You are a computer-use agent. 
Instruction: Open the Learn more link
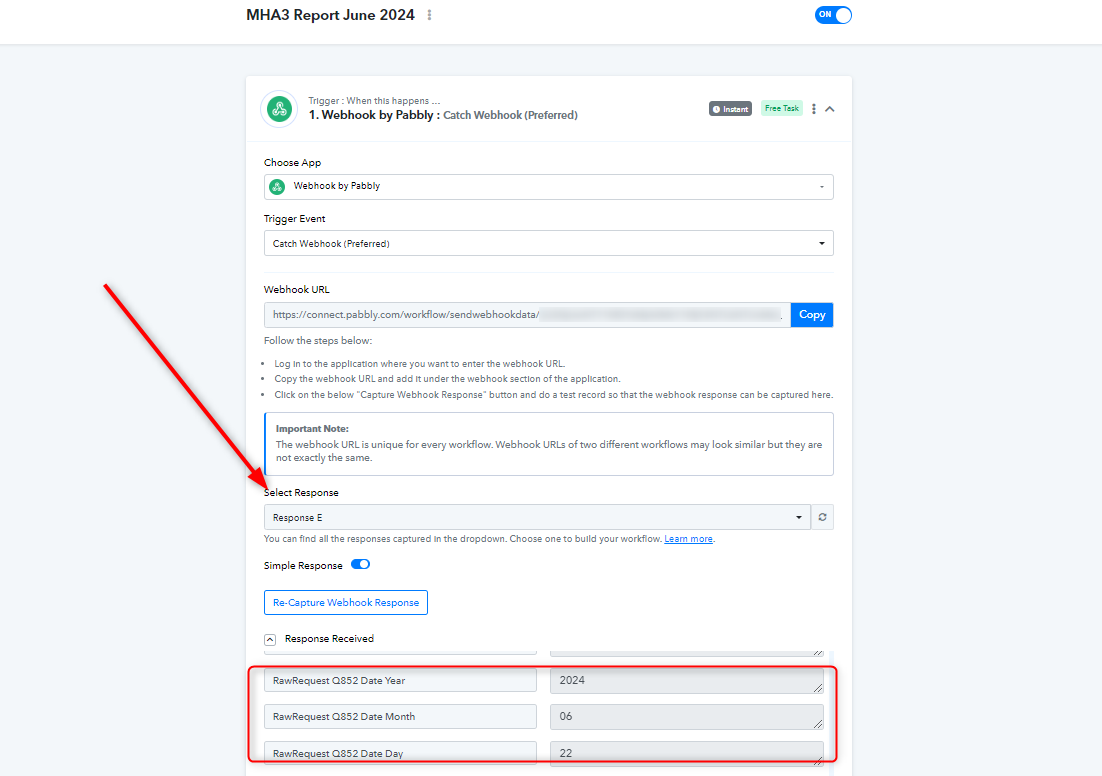click(x=688, y=539)
